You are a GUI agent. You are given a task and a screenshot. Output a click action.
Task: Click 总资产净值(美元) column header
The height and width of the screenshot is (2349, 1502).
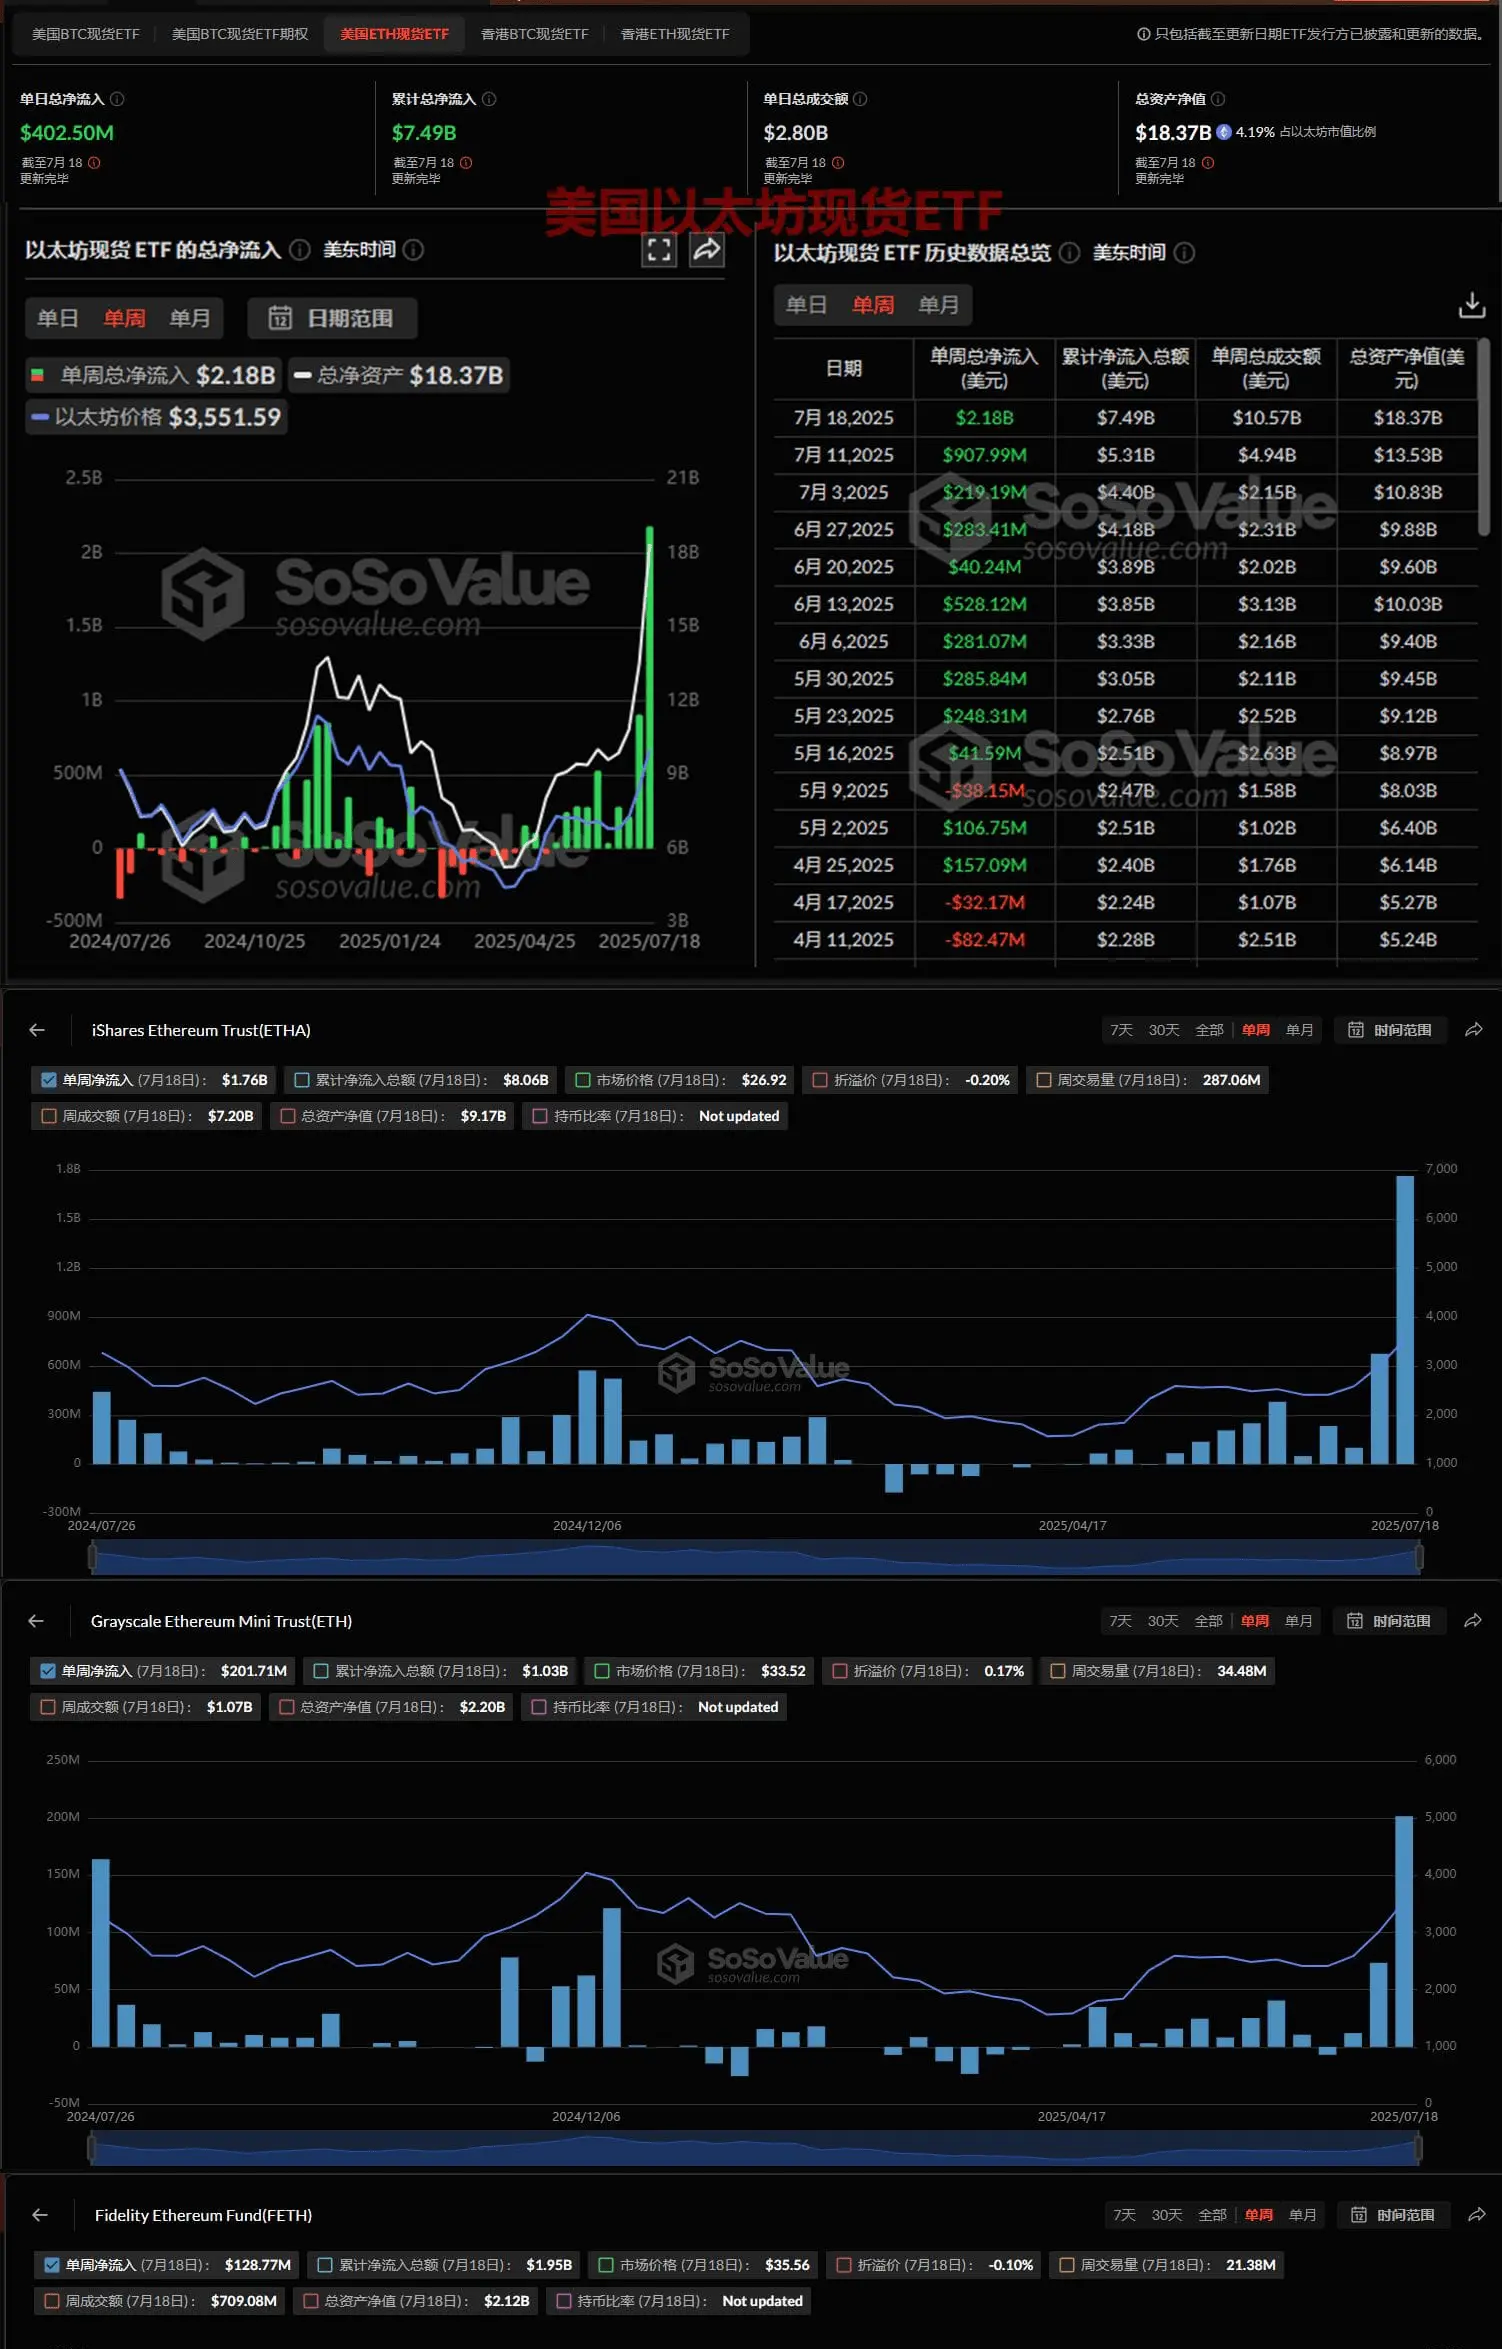[1407, 368]
